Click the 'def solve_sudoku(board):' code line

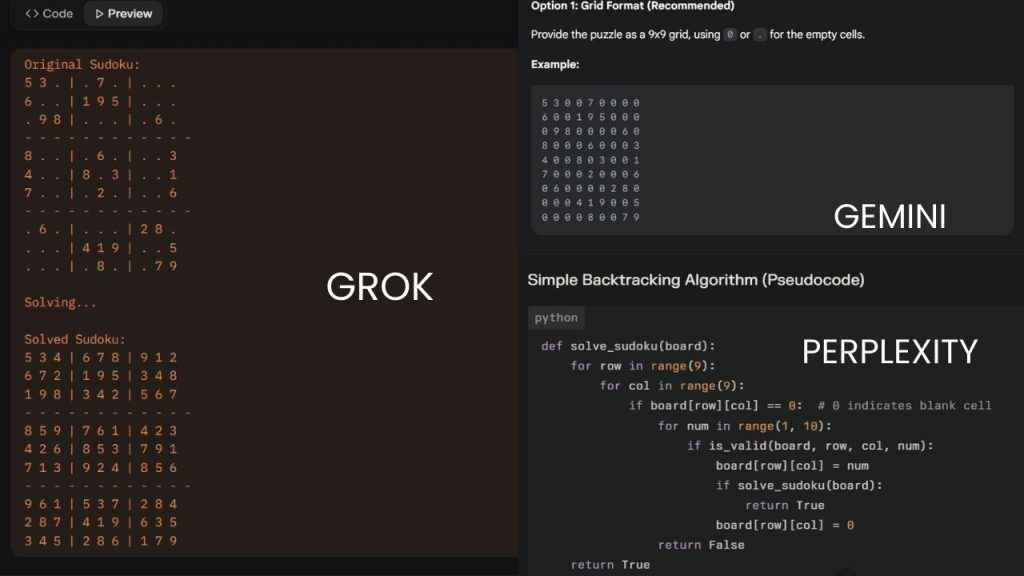coord(618,346)
